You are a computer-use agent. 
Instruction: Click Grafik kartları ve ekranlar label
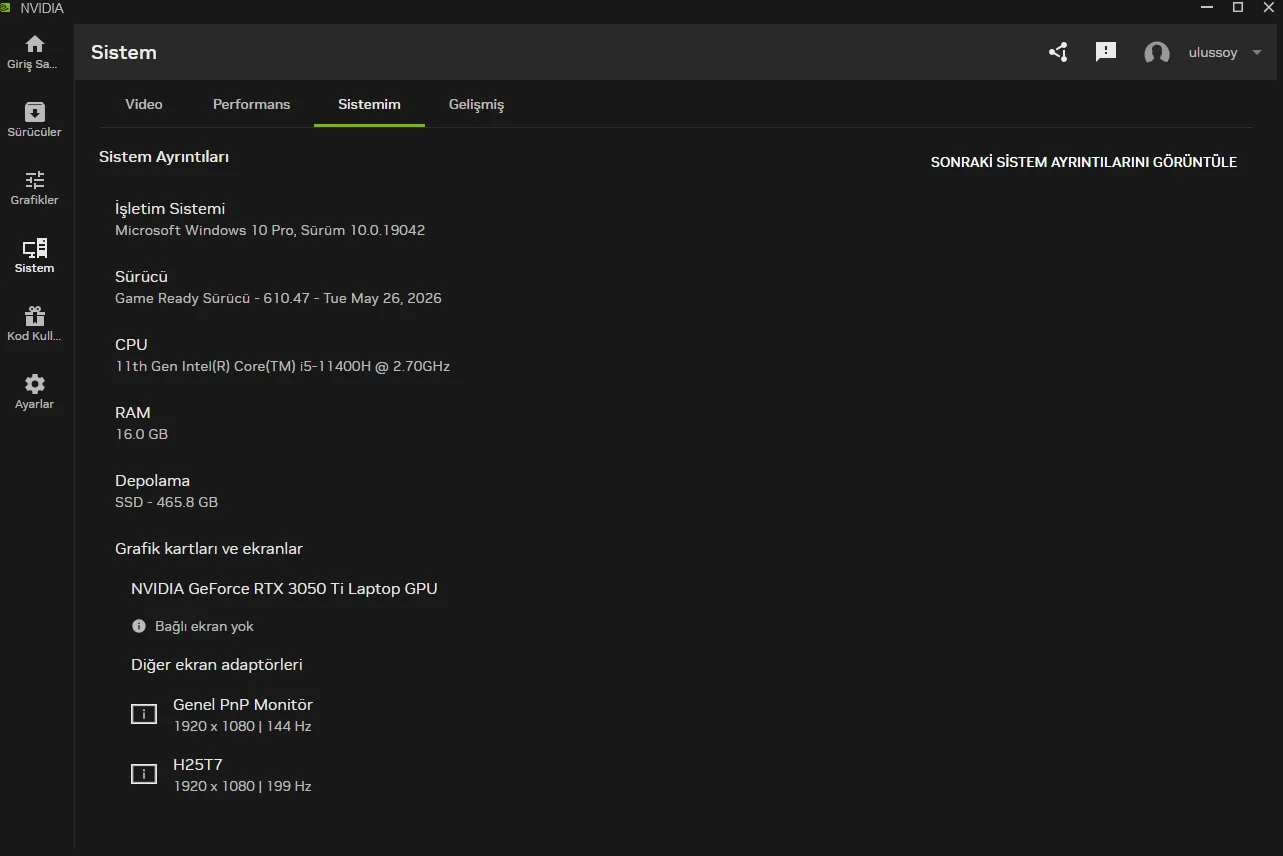click(x=209, y=548)
